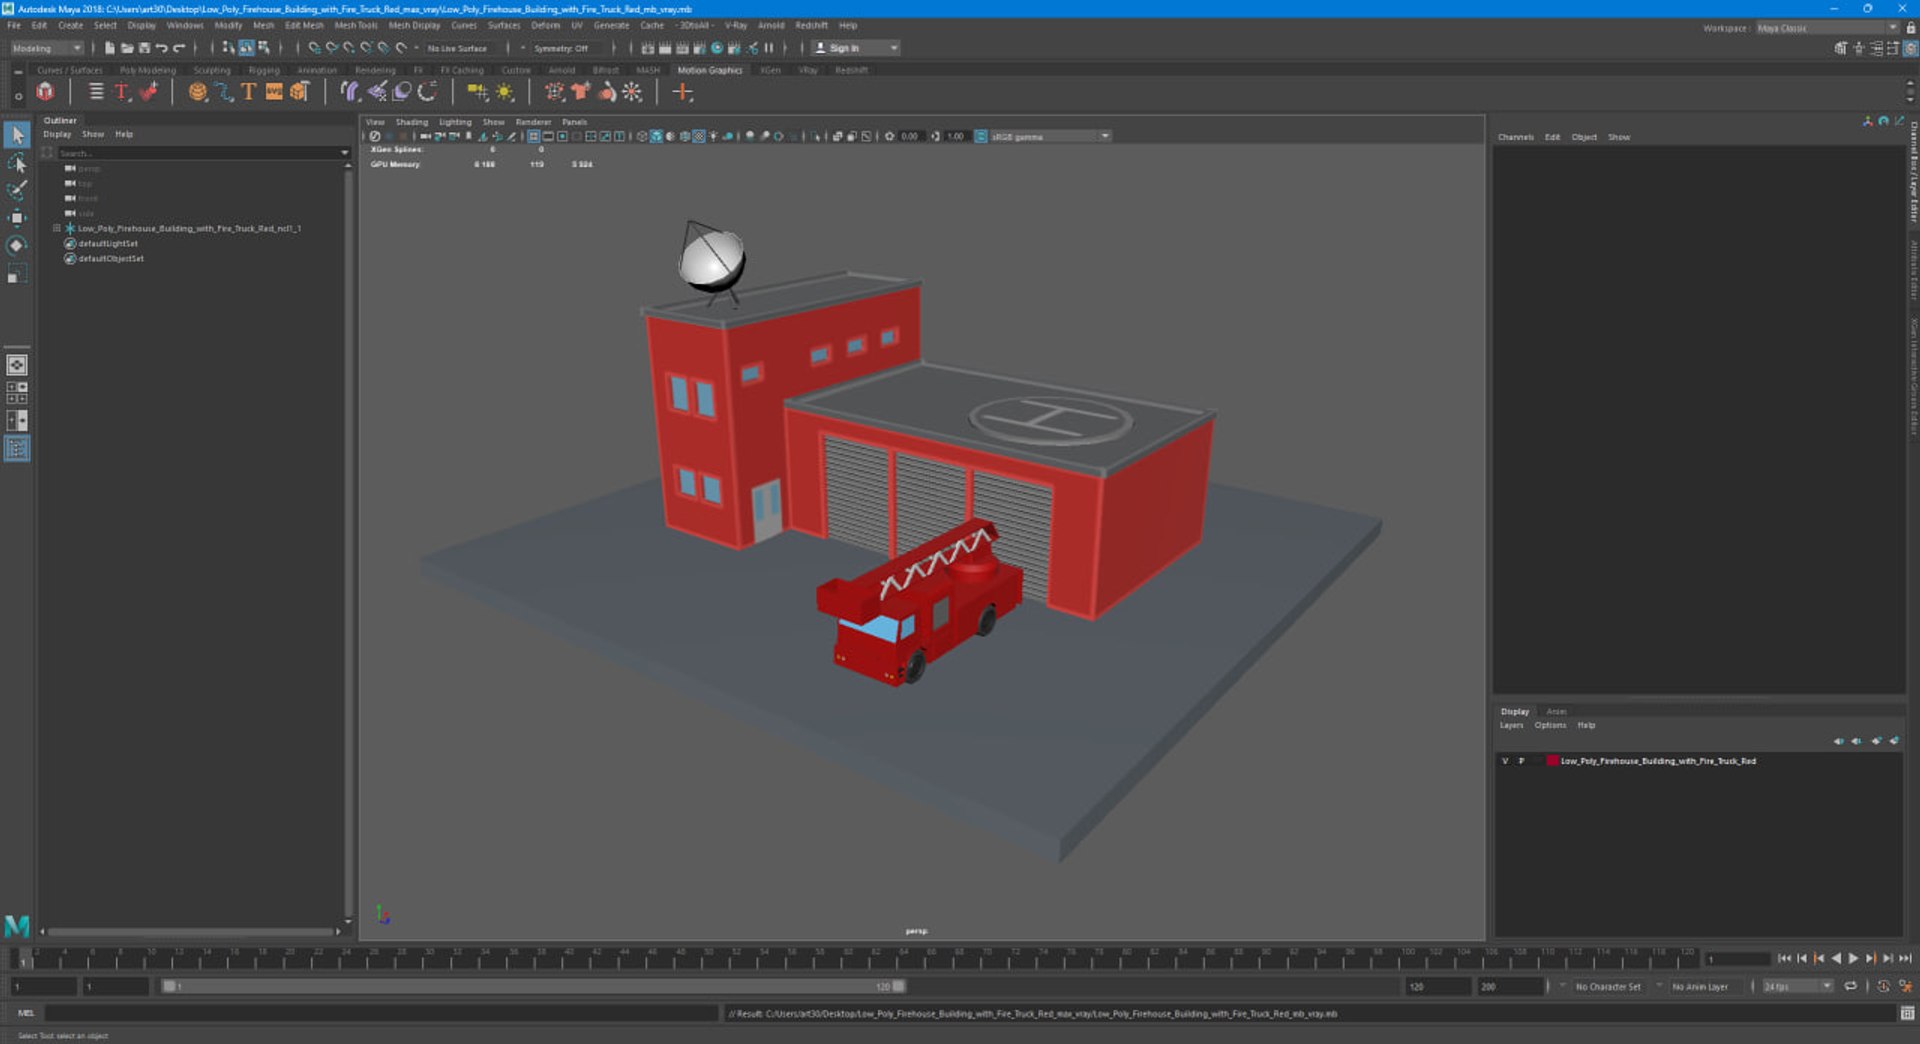Click the red color swatch of Firehouse layer
The height and width of the screenshot is (1044, 1920).
pos(1552,761)
